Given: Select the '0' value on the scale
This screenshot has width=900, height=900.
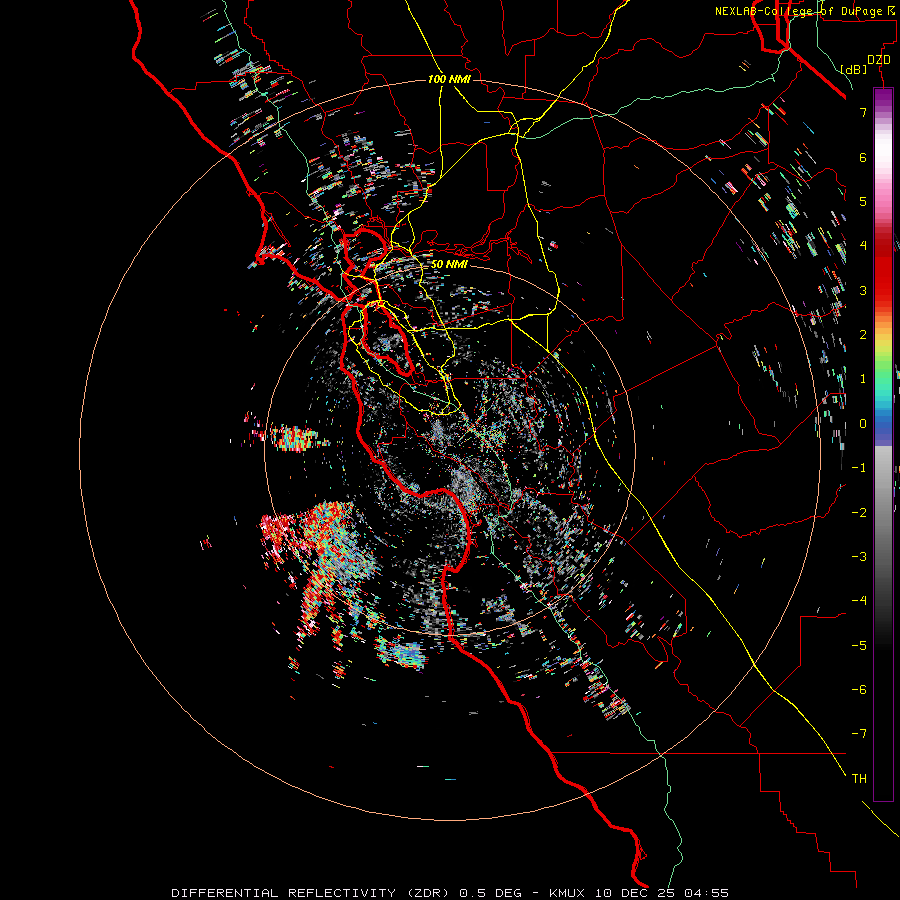Looking at the screenshot, I should (863, 424).
